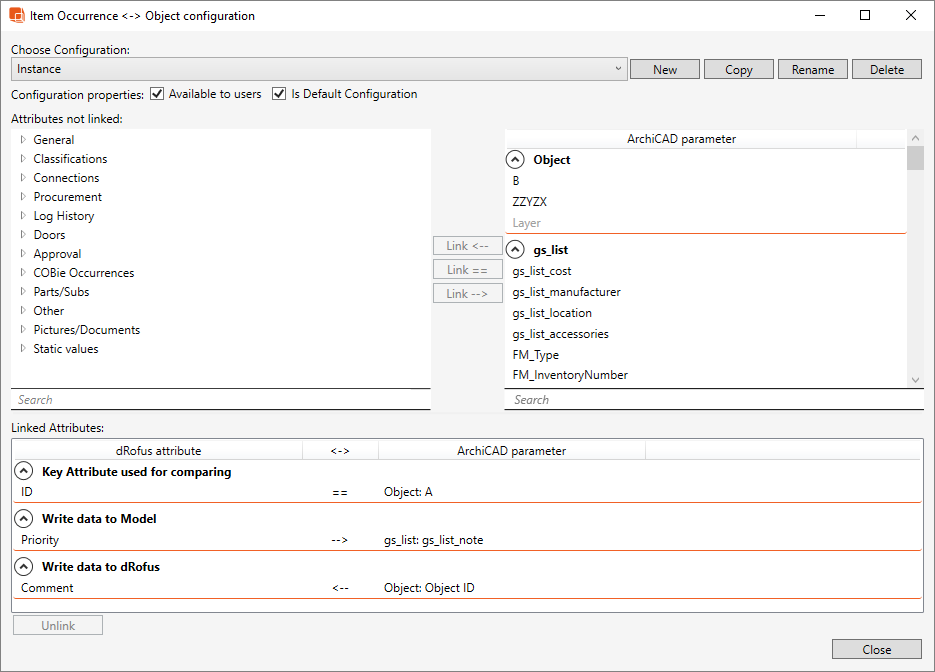This screenshot has height=672, width=935.
Task: Collapse the Object group chevron icon
Action: (515, 160)
